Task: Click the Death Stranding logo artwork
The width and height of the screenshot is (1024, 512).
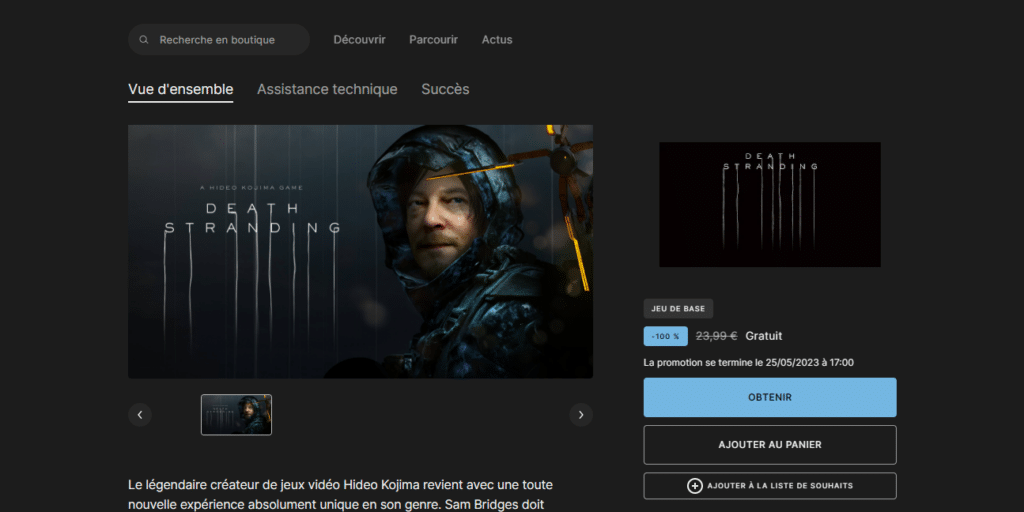Action: pos(770,204)
